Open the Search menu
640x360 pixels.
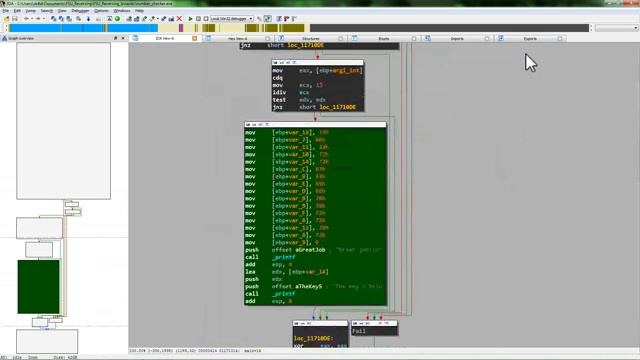pyautogui.click(x=47, y=11)
